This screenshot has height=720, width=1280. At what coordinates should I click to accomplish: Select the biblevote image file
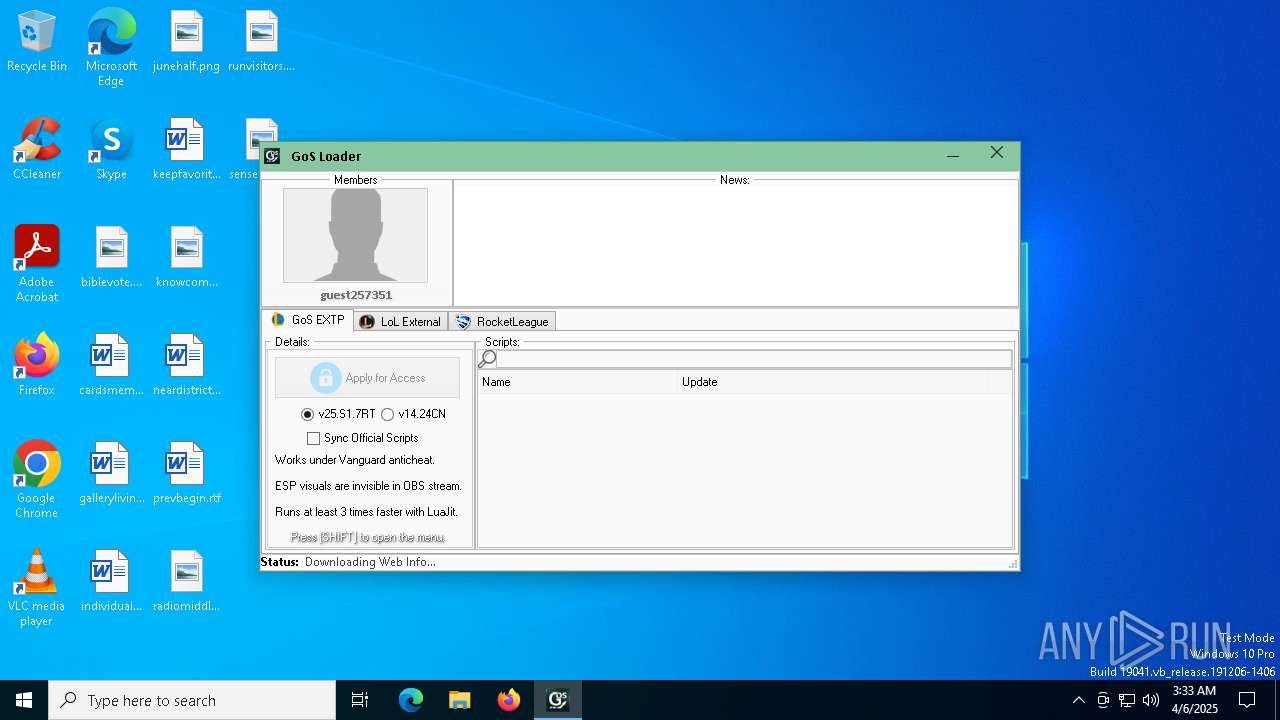[x=111, y=258]
